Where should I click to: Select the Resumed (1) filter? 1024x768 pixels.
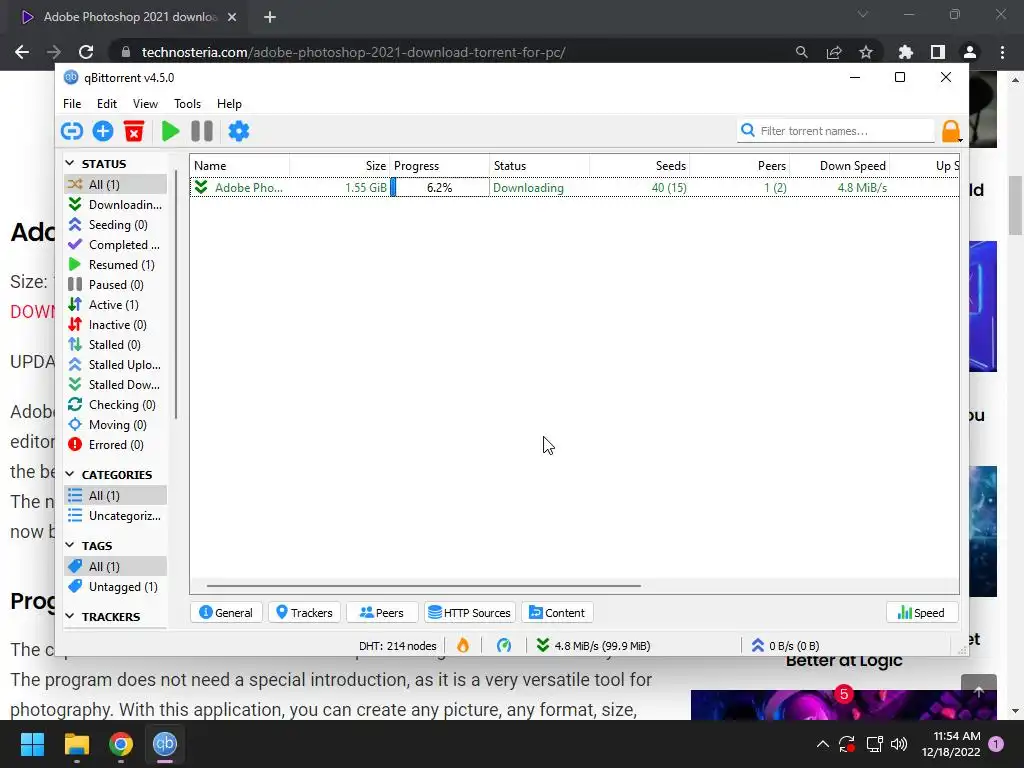click(115, 264)
